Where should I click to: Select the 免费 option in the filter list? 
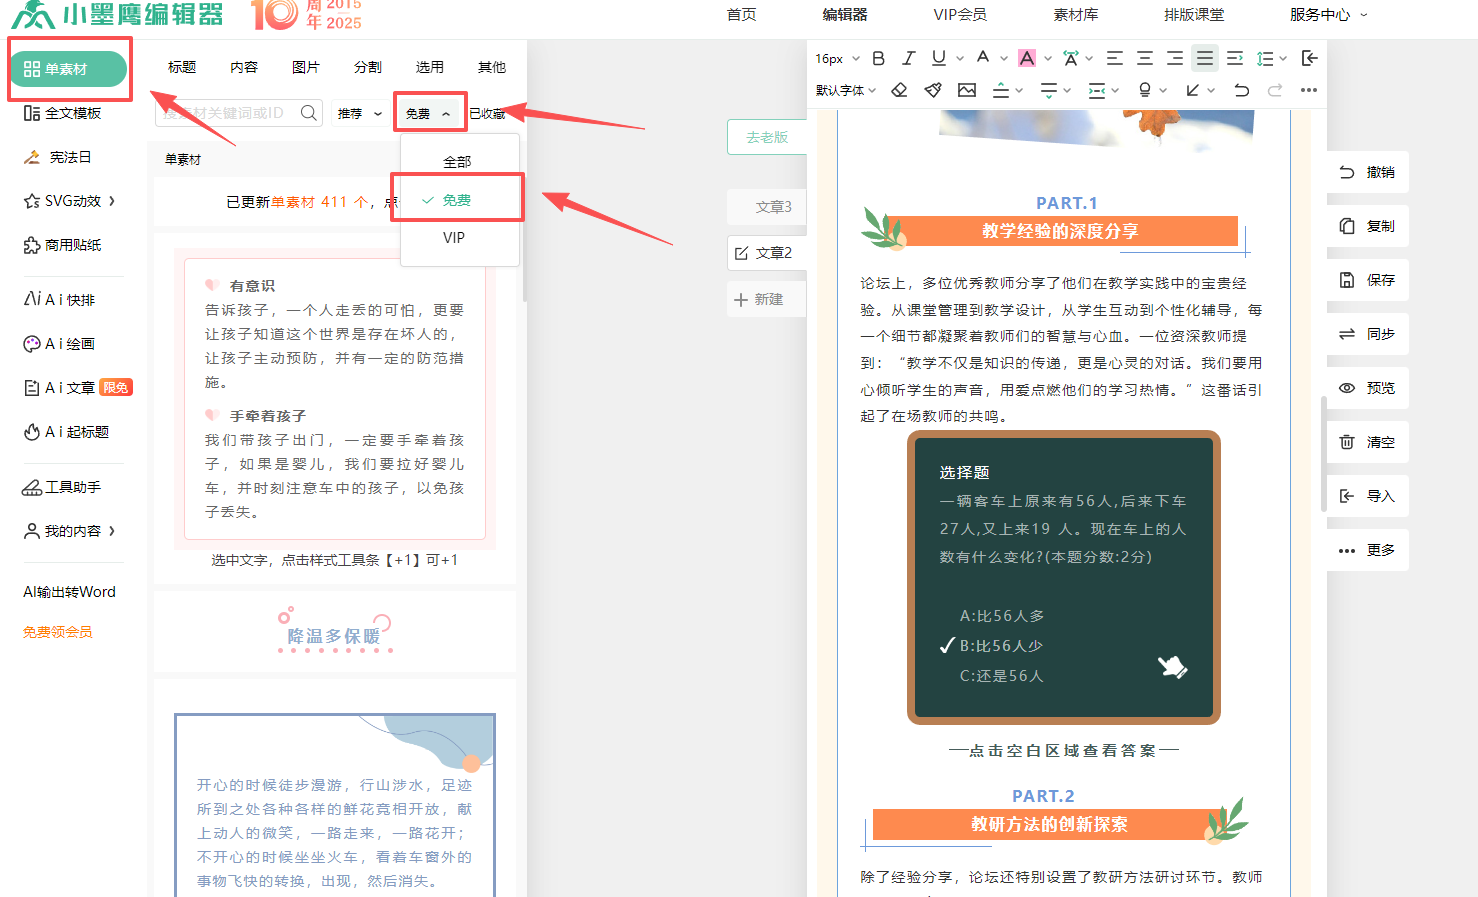click(x=457, y=200)
